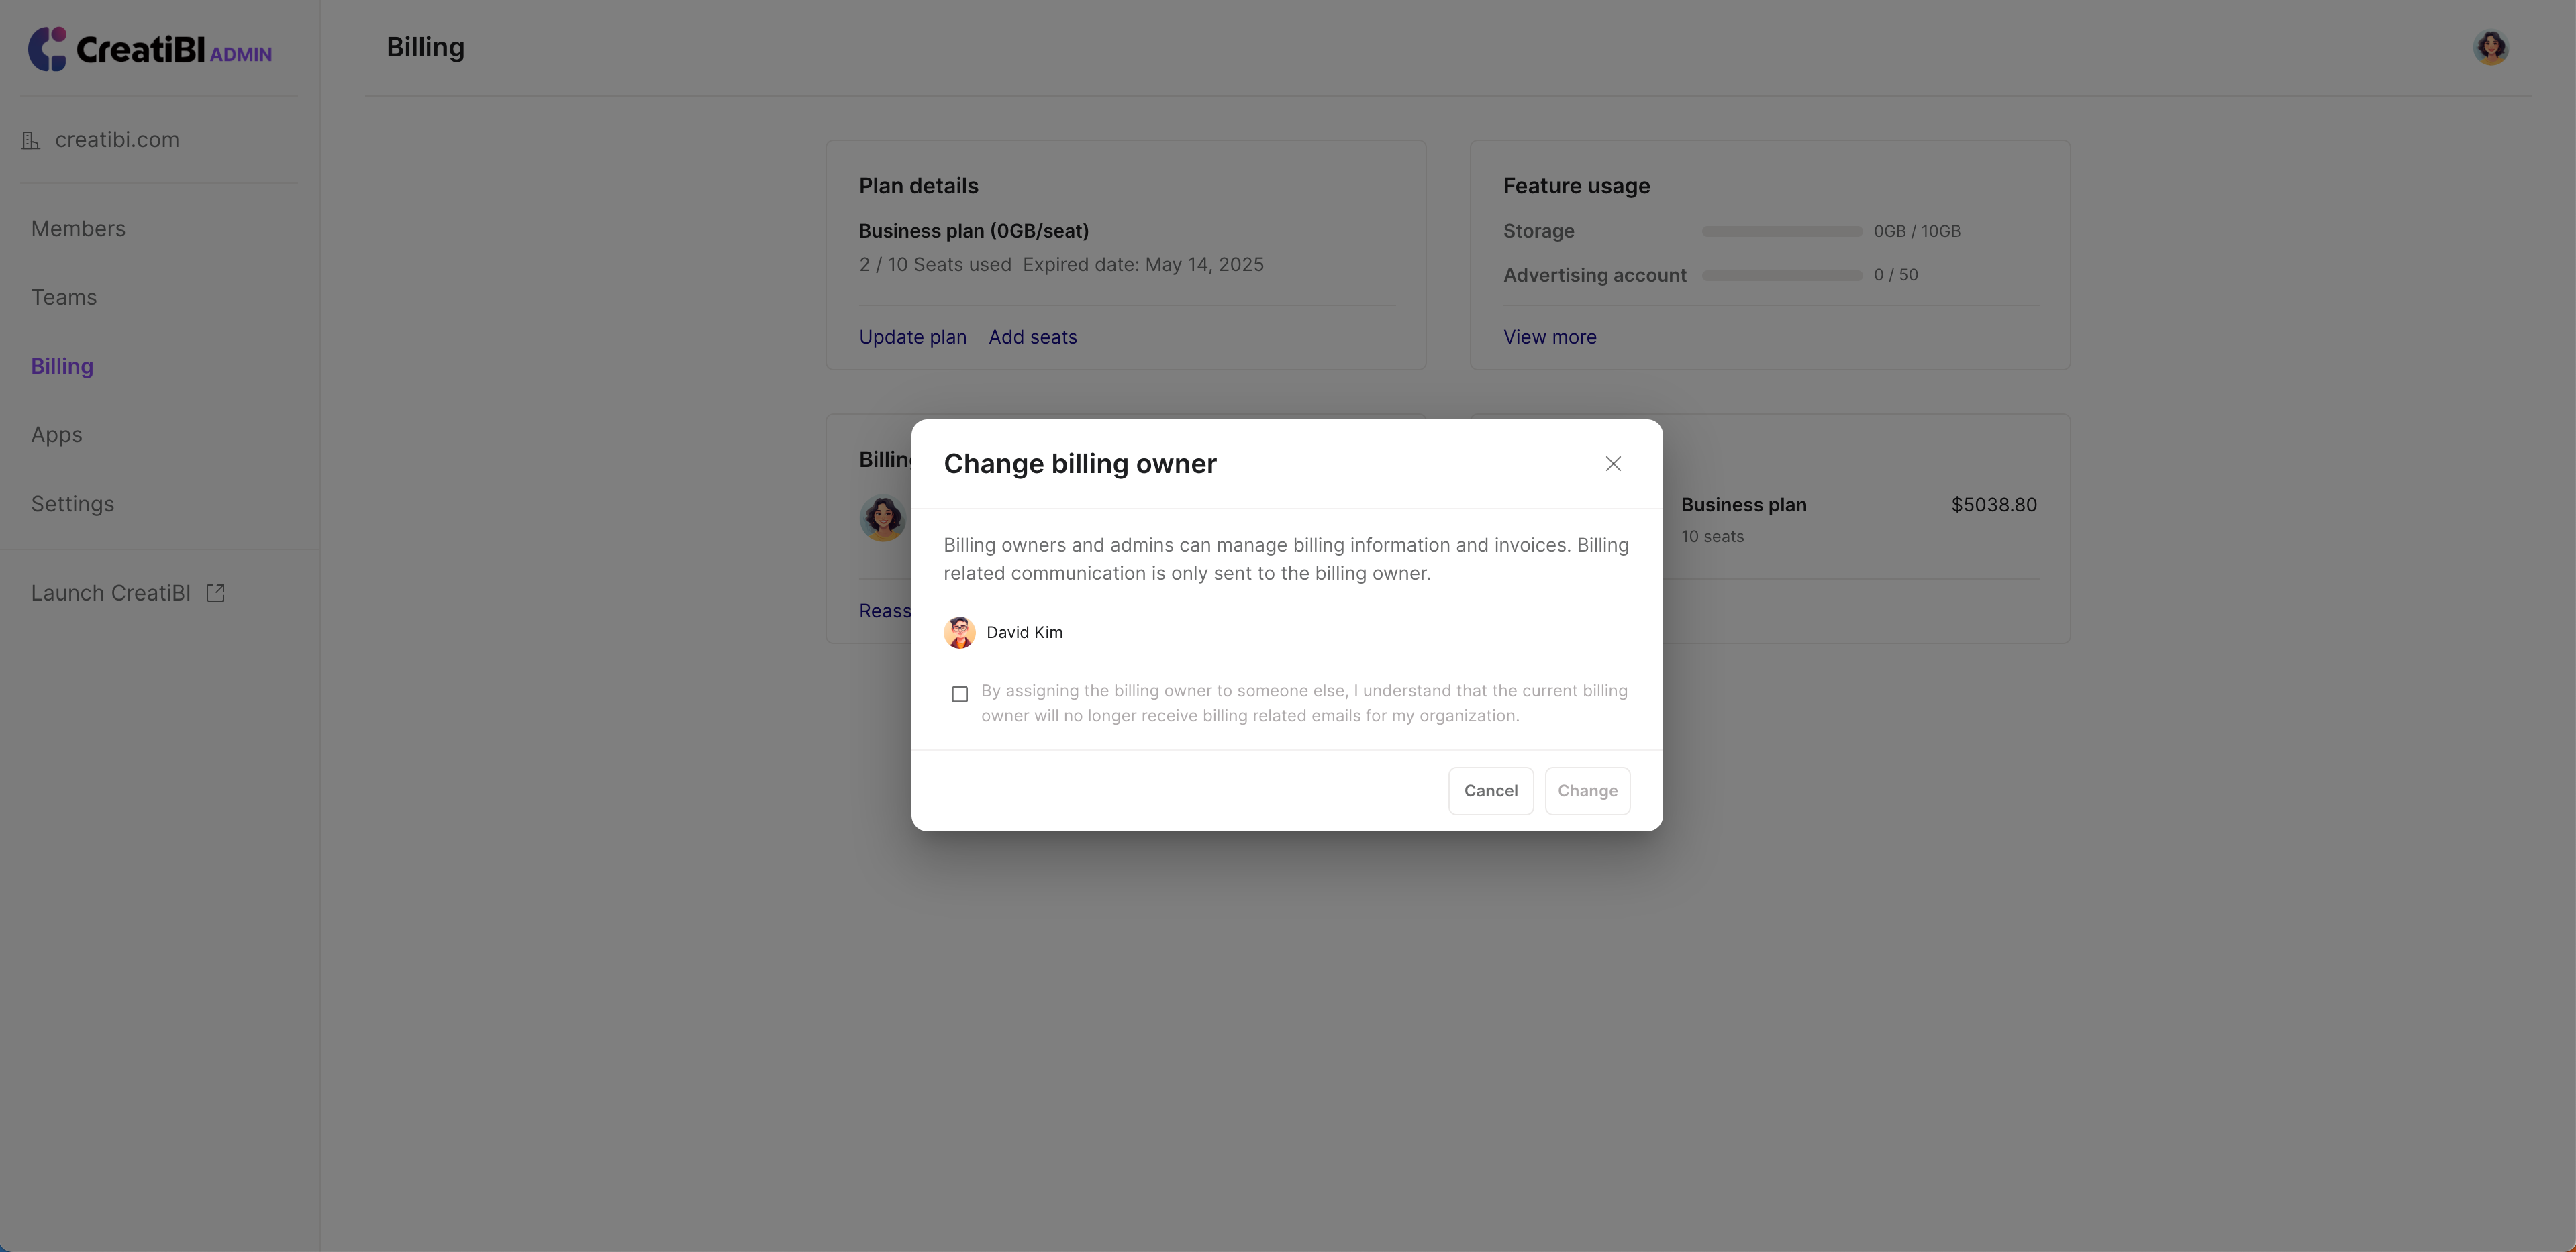
Task: Check the billing owner acknowledgment checkbox
Action: 960,694
